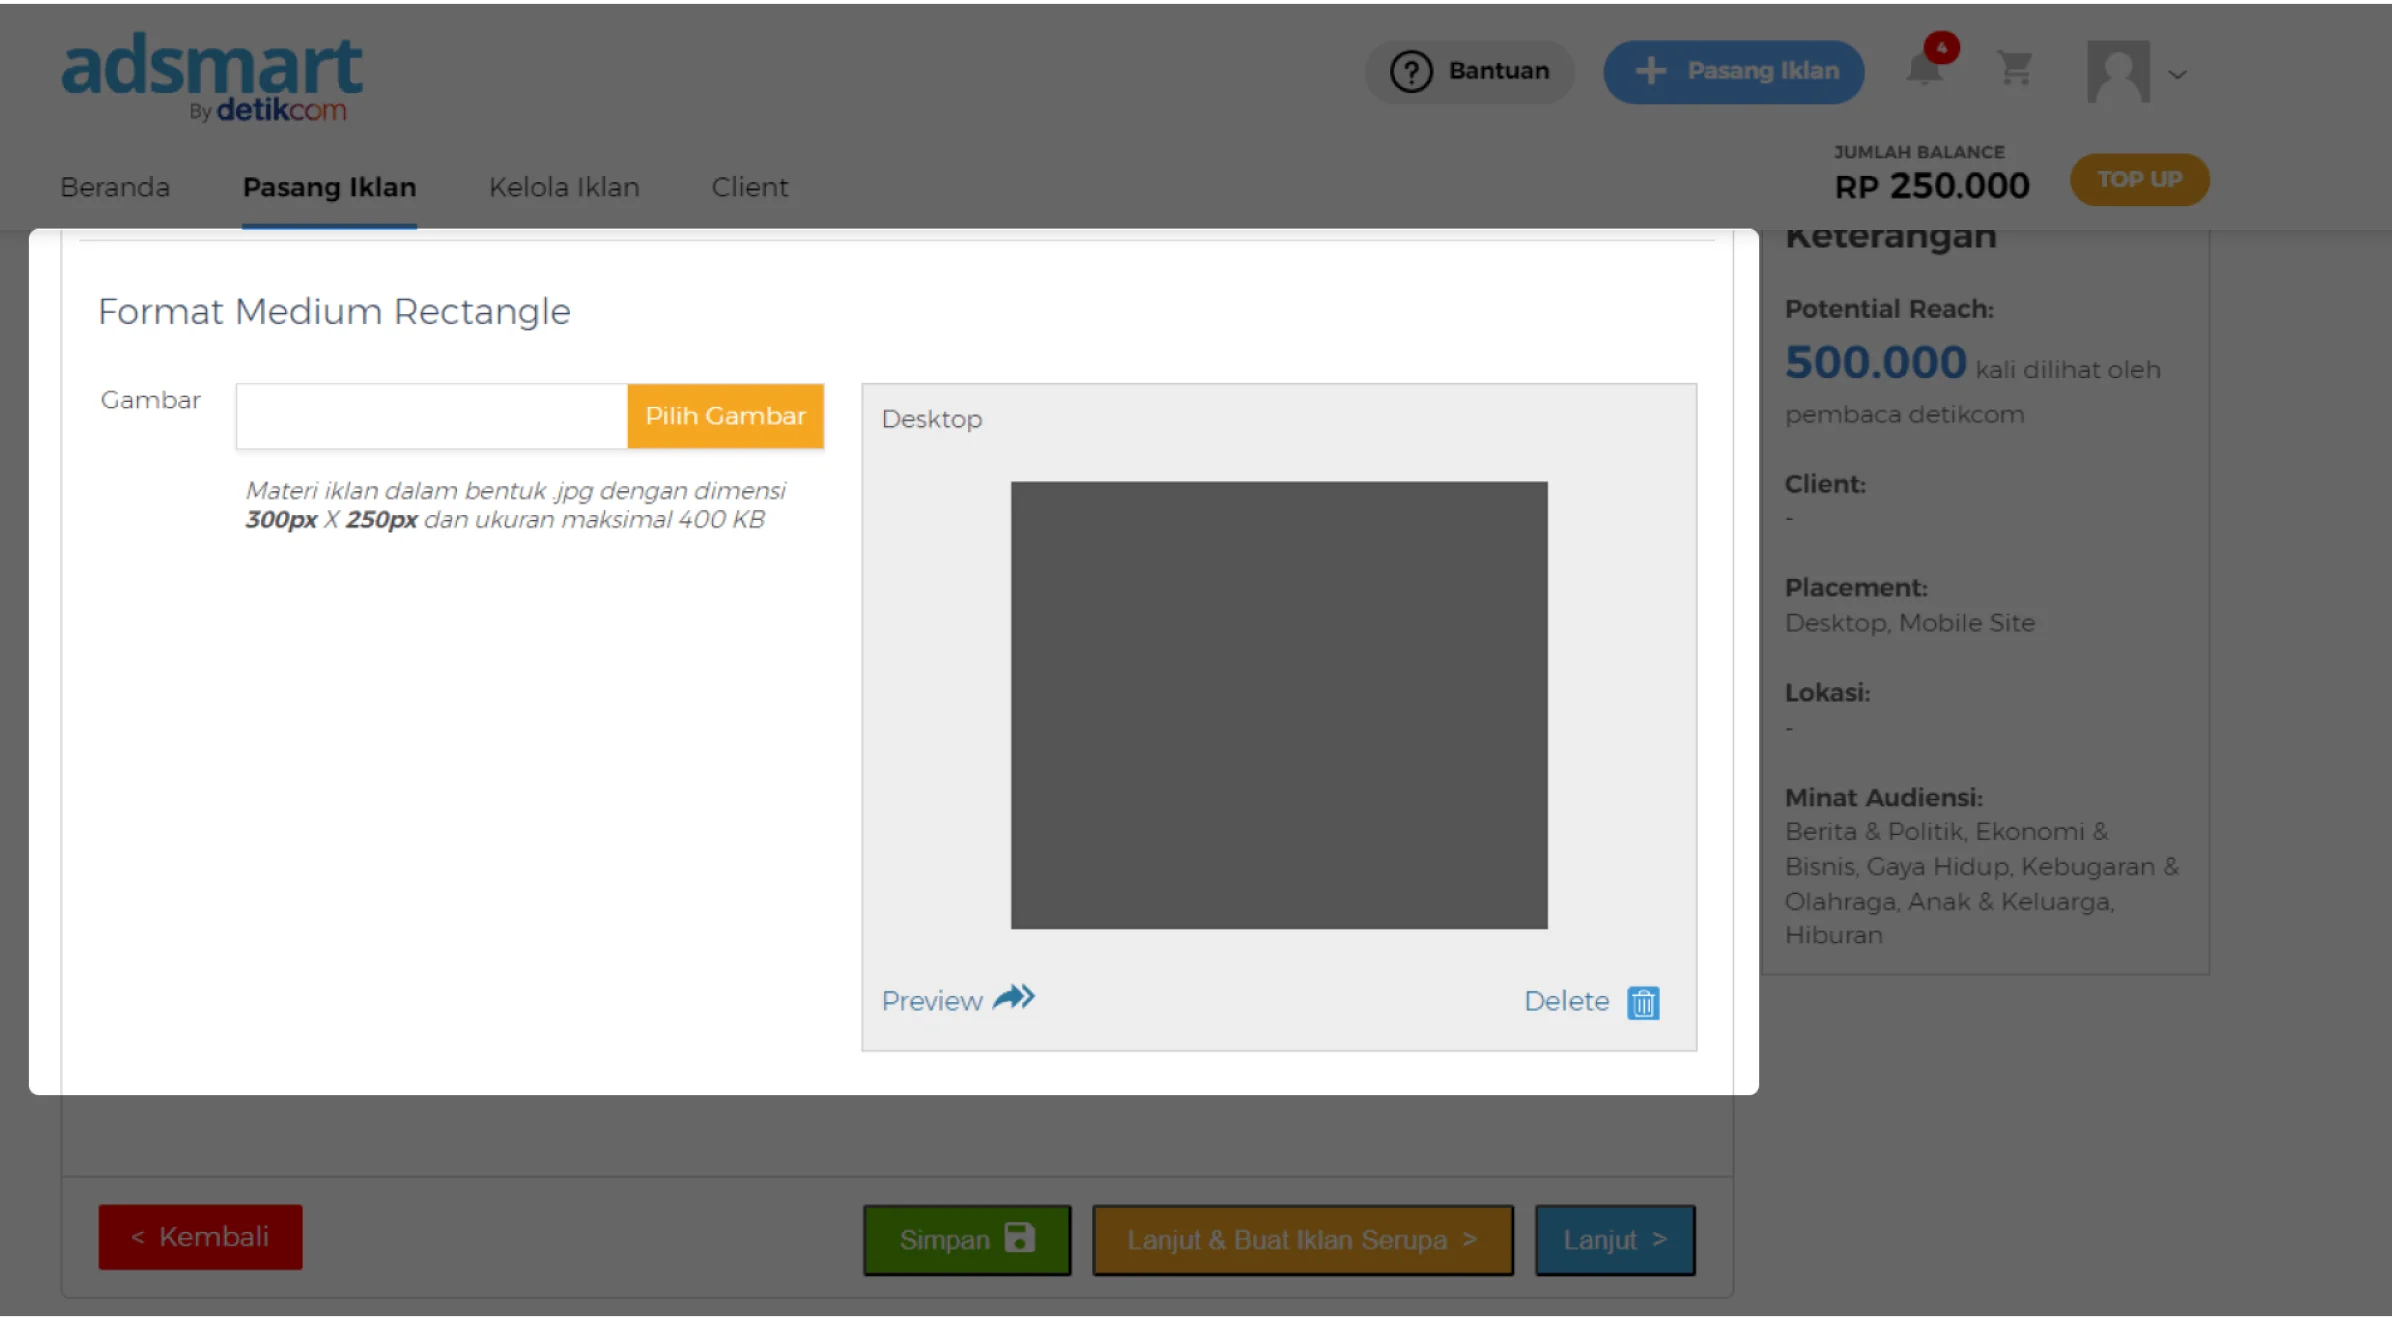Save with the green Simpan button

(x=966, y=1240)
